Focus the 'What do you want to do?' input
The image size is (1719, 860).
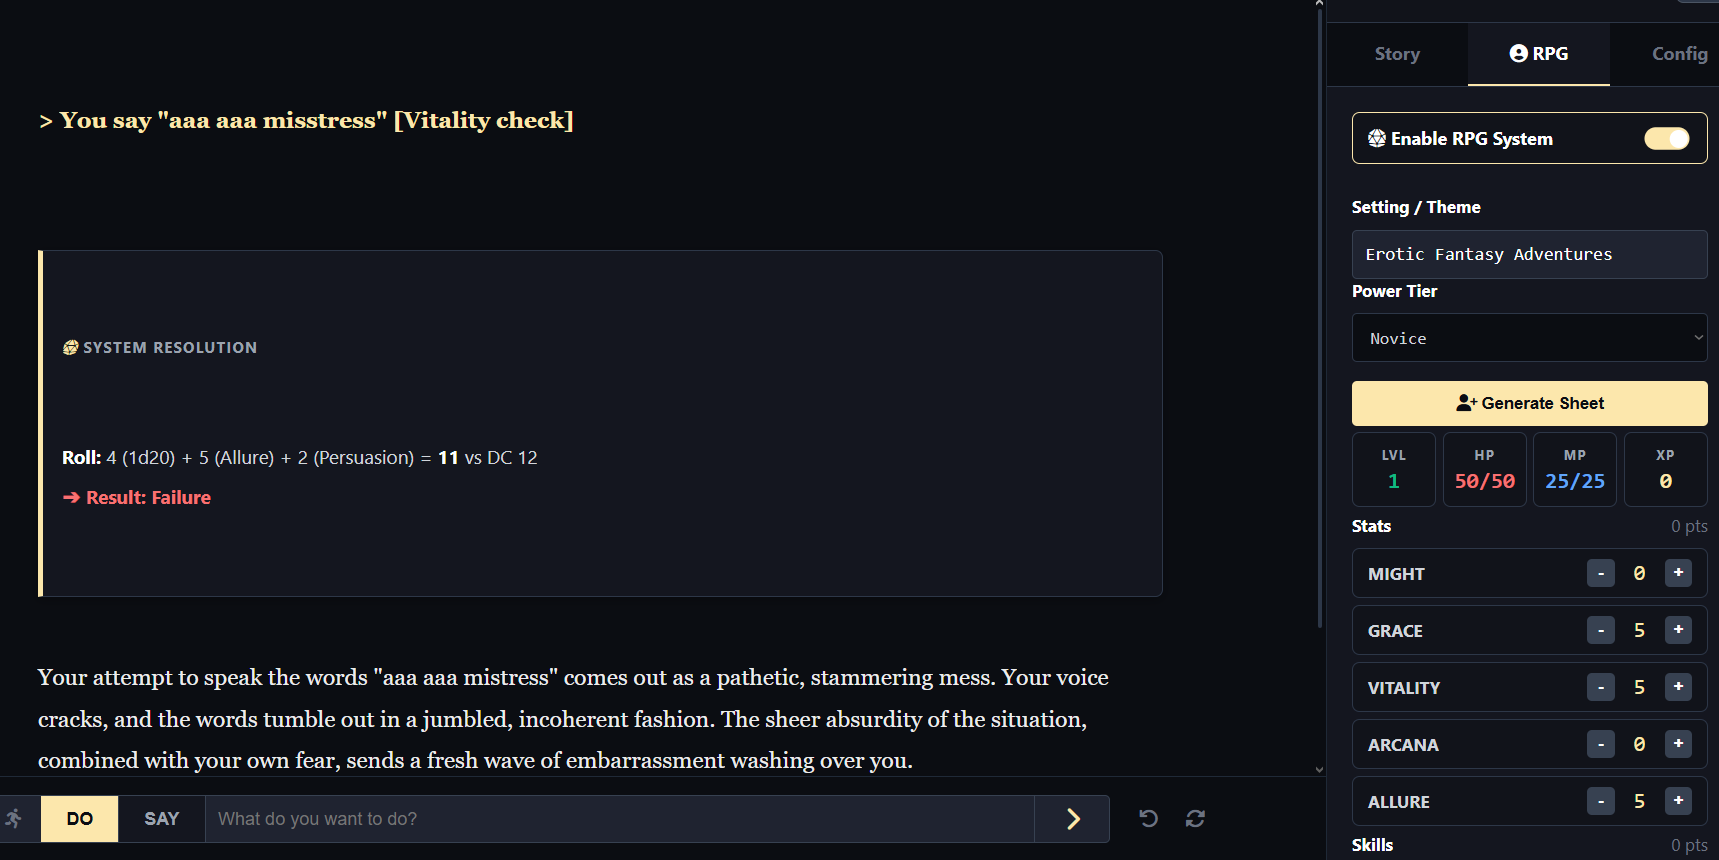(620, 819)
